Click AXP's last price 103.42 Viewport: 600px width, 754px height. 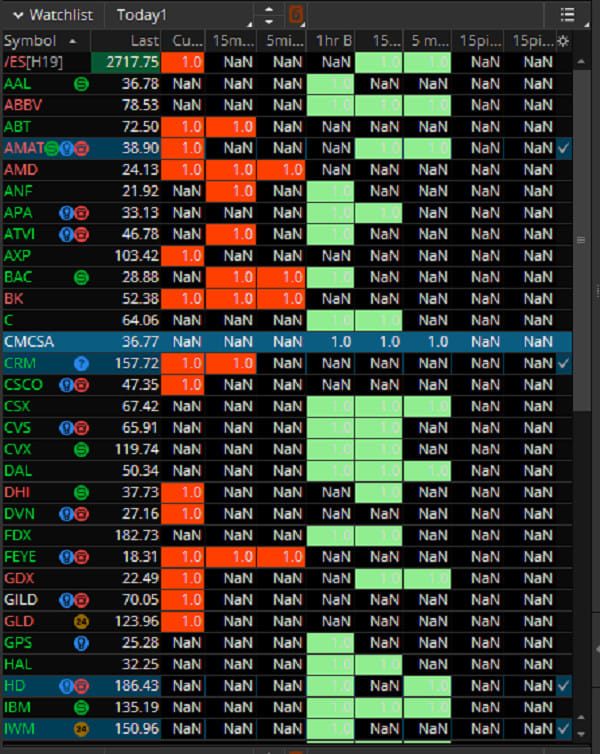(137, 256)
